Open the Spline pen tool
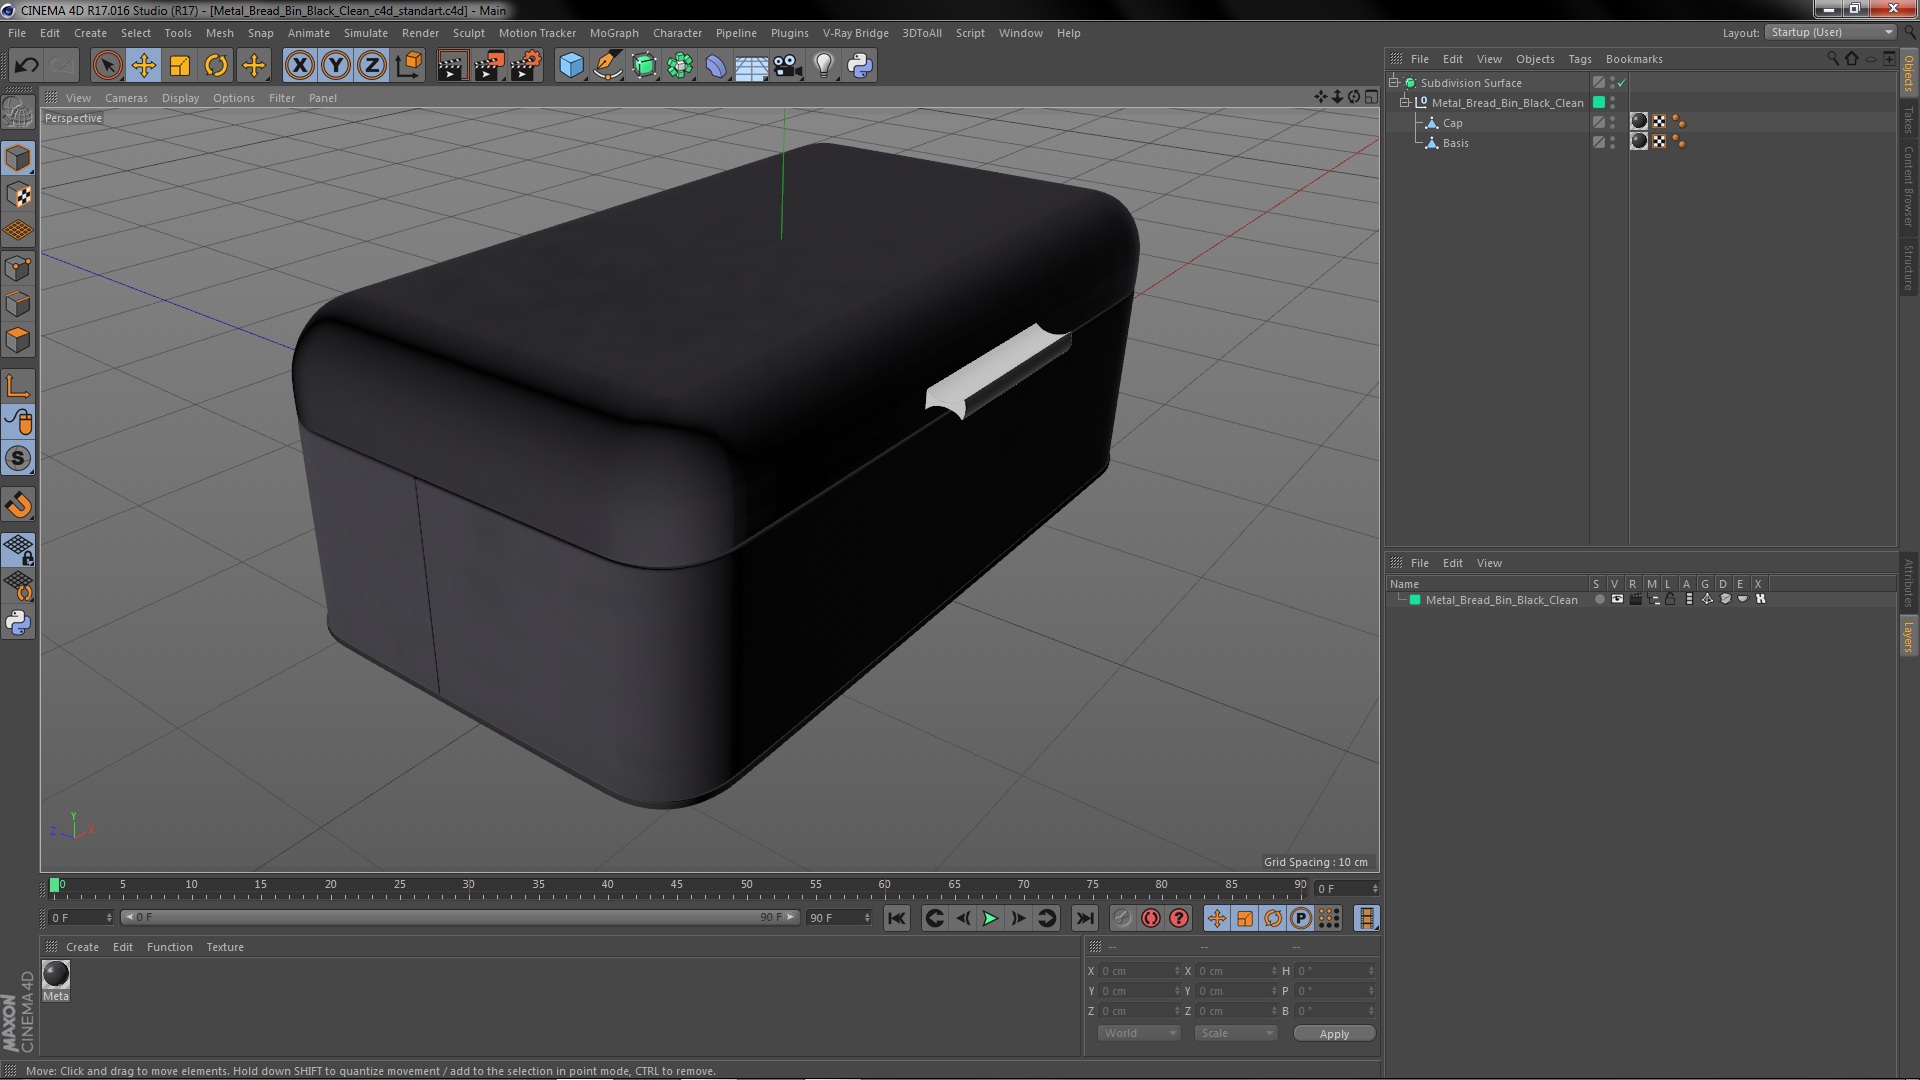1920x1080 pixels. pos(607,66)
